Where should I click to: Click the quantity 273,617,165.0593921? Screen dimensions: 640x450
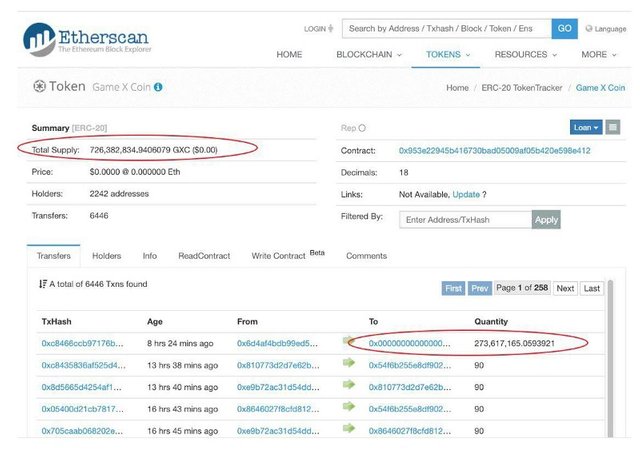(514, 343)
